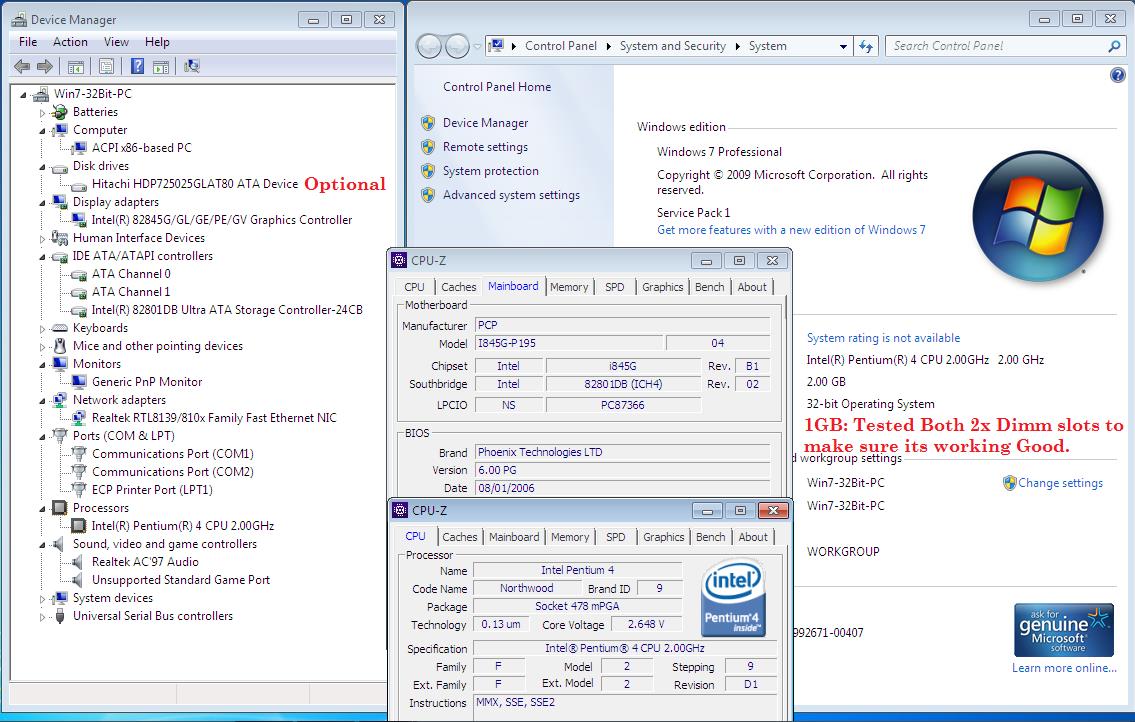Collapse the Disk drives tree node
Image resolution: width=1135 pixels, height=722 pixels.
tap(42, 167)
